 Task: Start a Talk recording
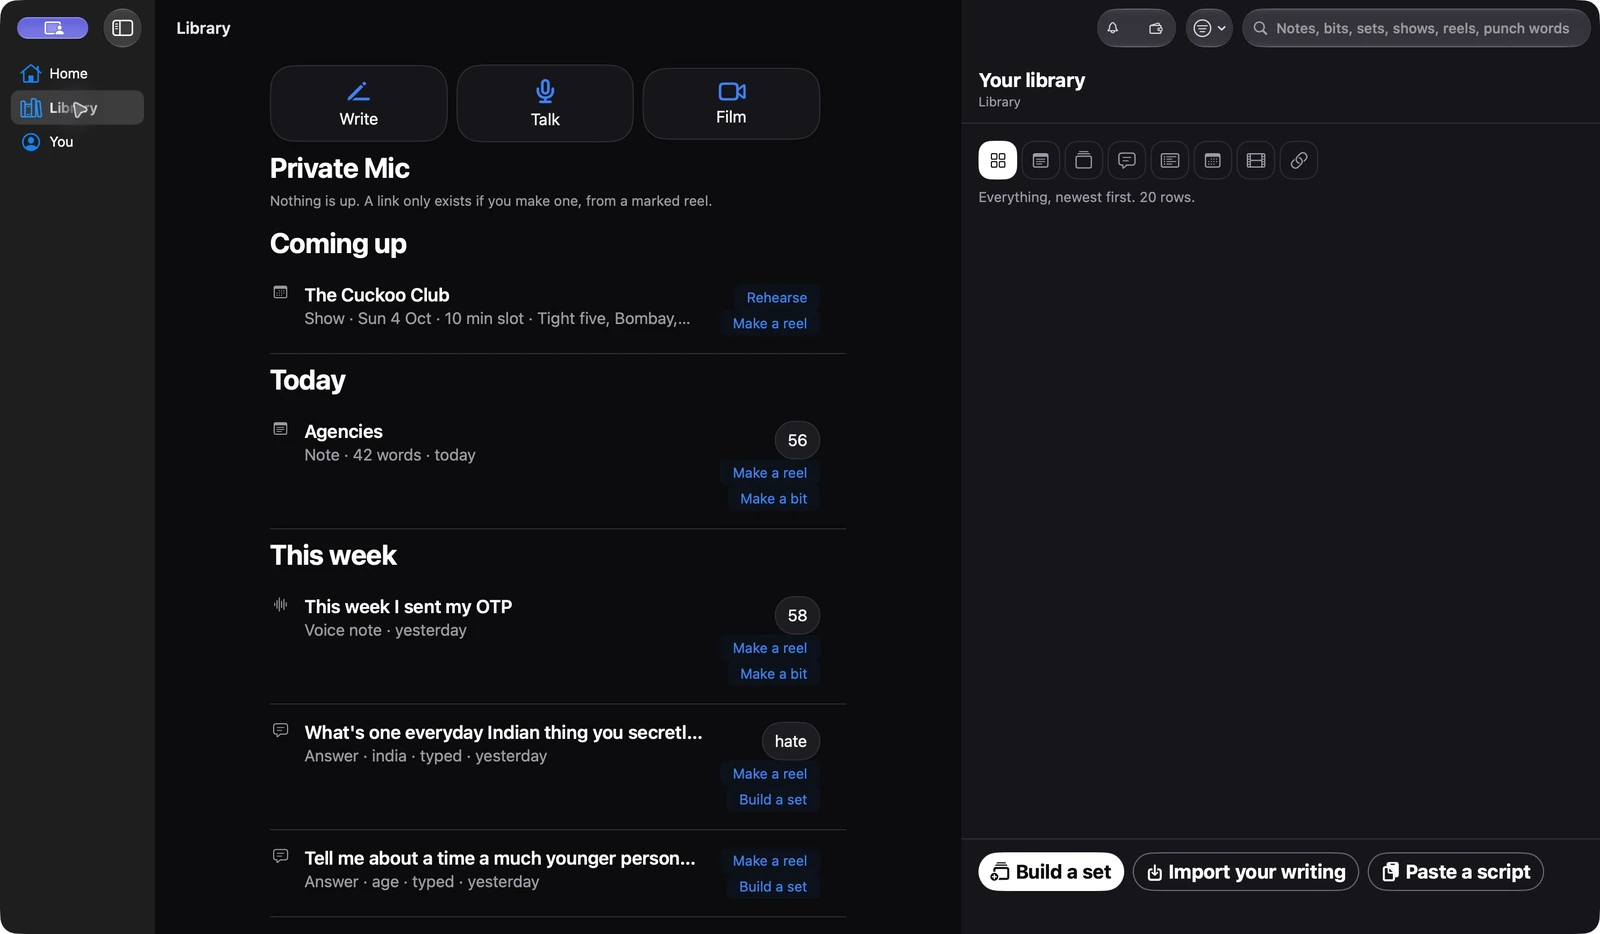545,103
